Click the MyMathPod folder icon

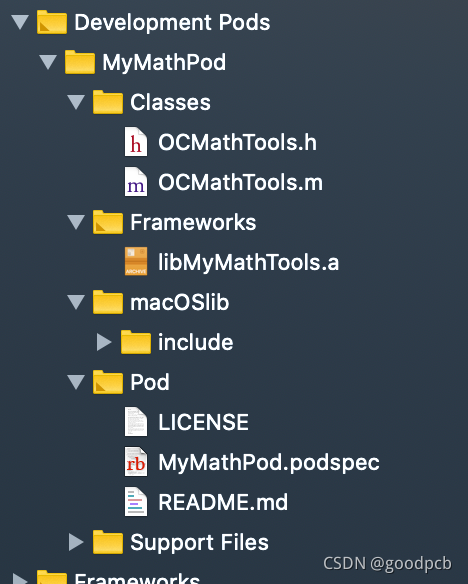(80, 62)
